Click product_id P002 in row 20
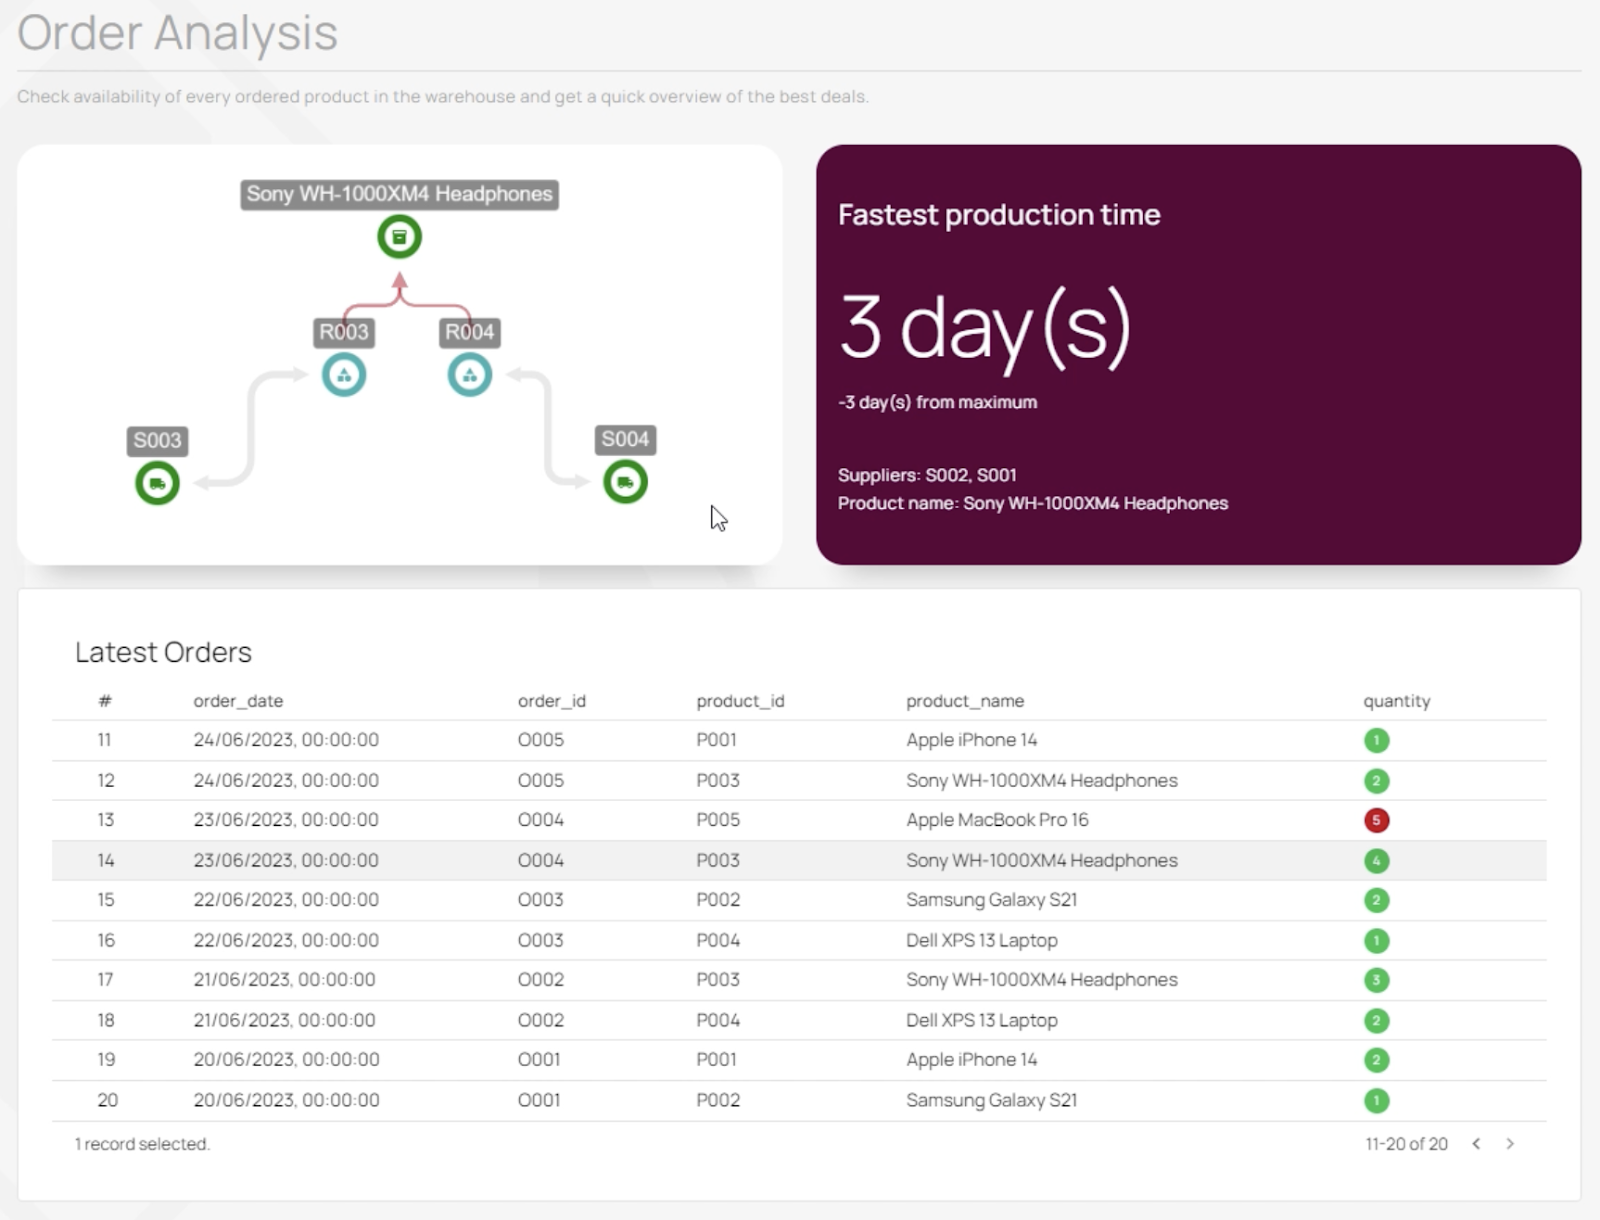This screenshot has height=1220, width=1600. (718, 1100)
